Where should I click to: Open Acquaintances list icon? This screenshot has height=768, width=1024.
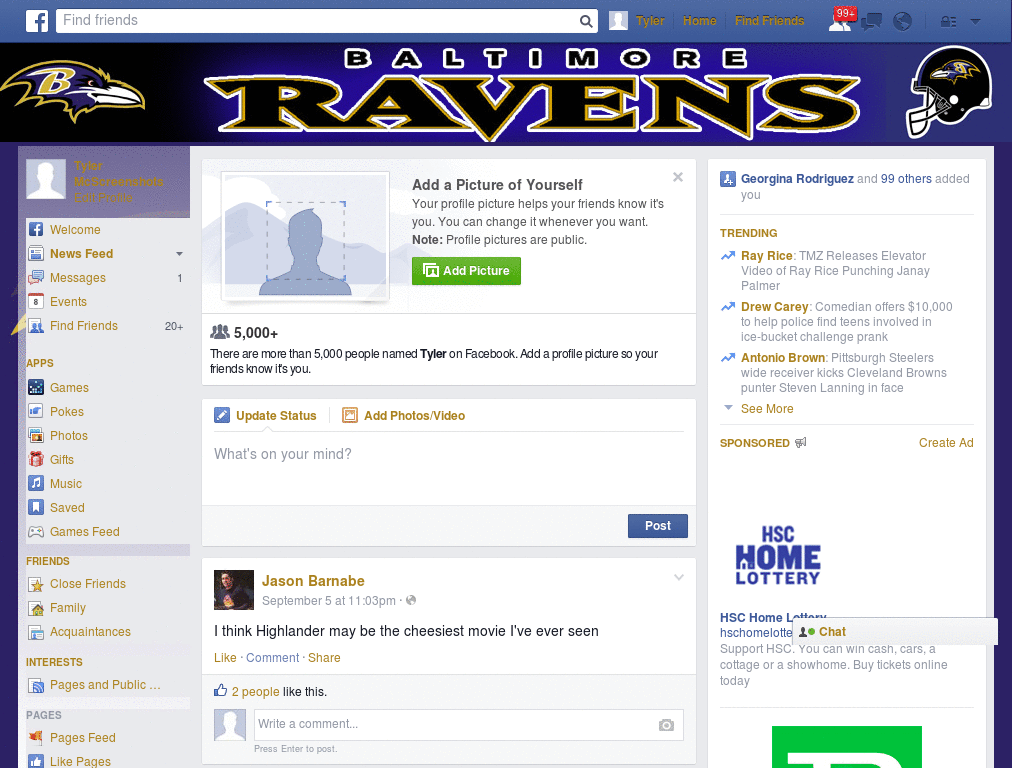(x=36, y=632)
